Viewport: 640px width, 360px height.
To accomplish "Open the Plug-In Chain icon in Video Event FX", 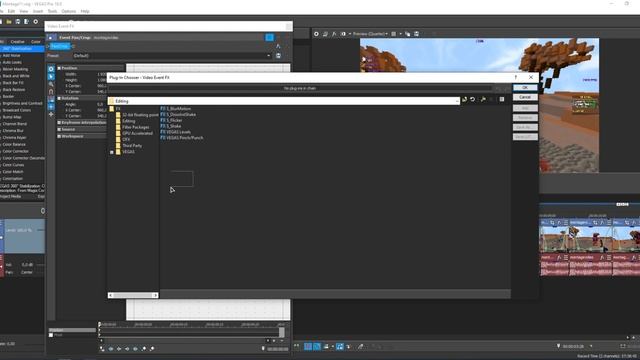I will click(278, 46).
